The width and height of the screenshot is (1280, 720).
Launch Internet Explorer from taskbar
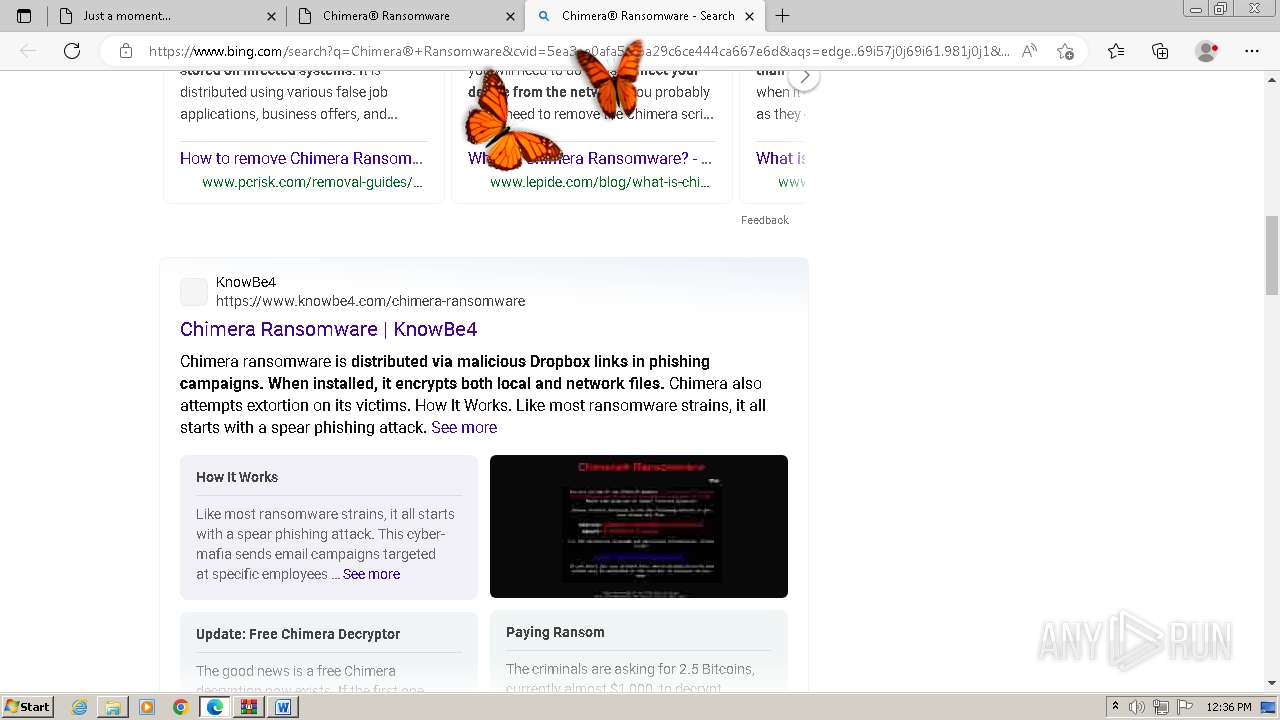[80, 707]
